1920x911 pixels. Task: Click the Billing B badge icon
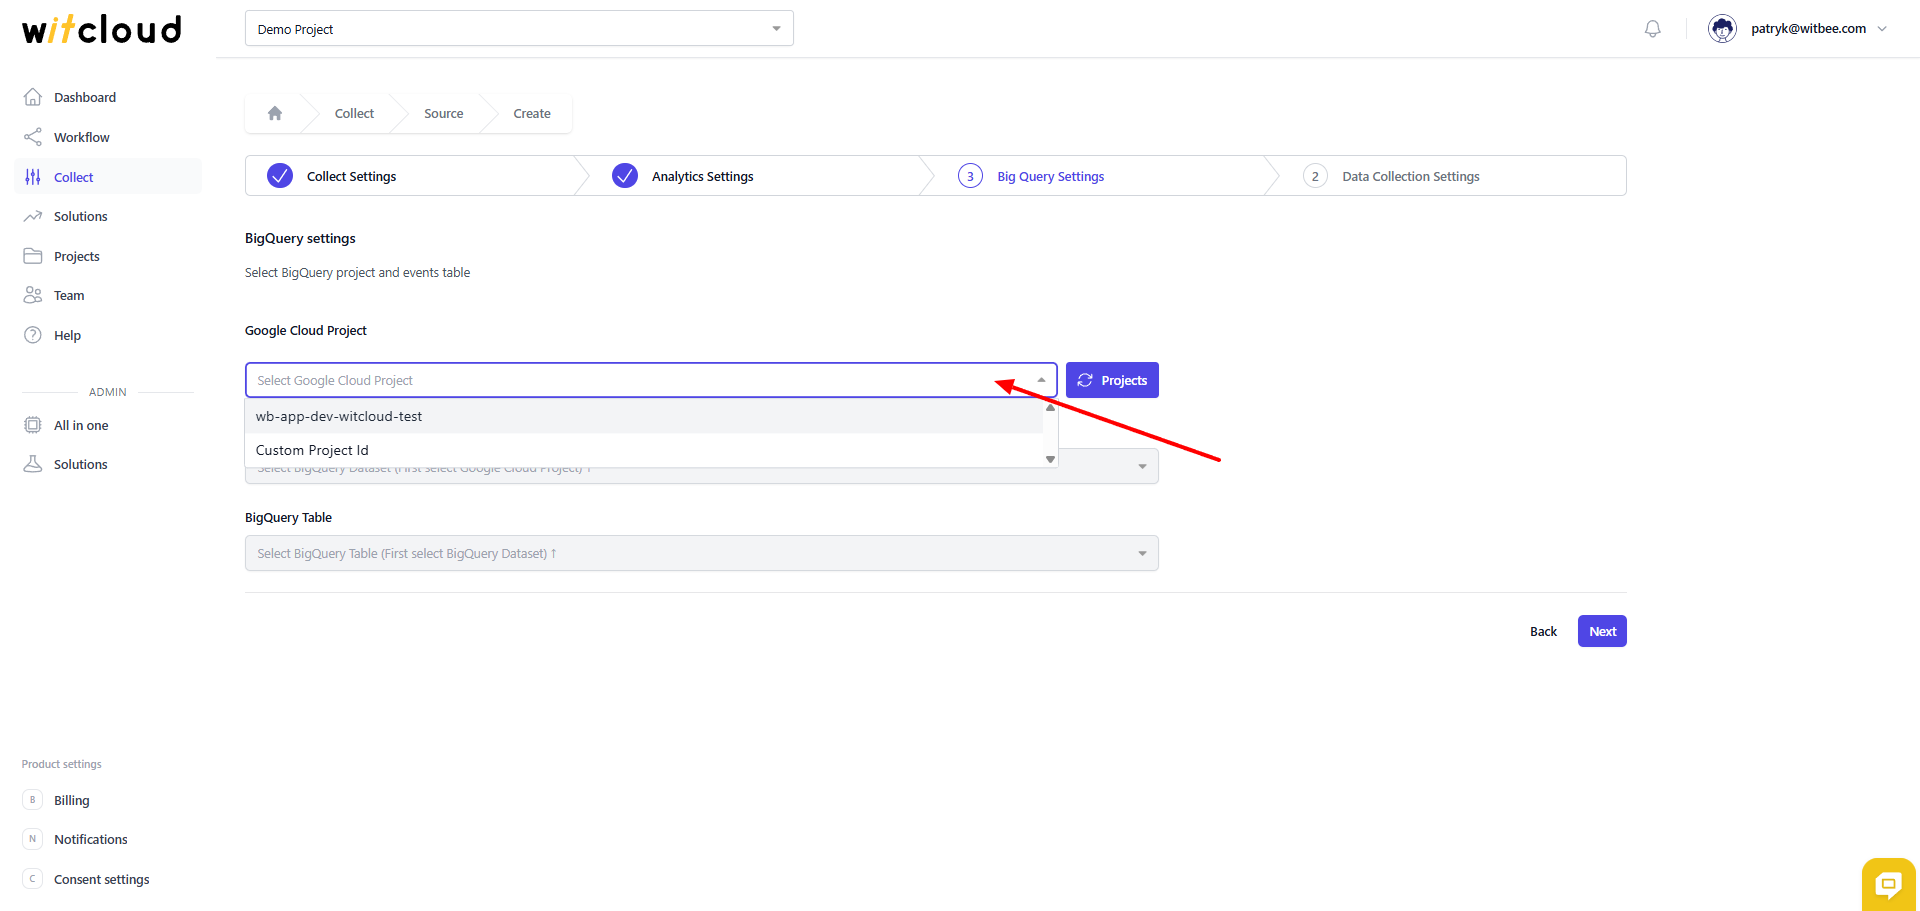pyautogui.click(x=32, y=800)
